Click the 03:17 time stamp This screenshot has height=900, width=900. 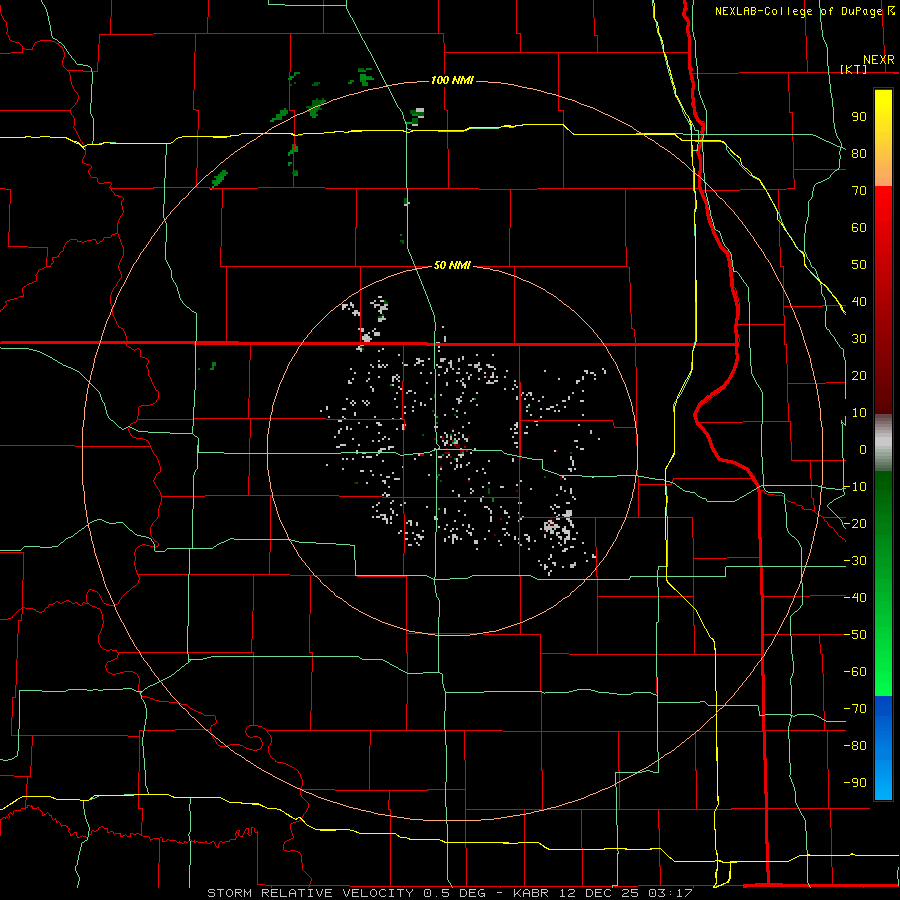[x=670, y=893]
